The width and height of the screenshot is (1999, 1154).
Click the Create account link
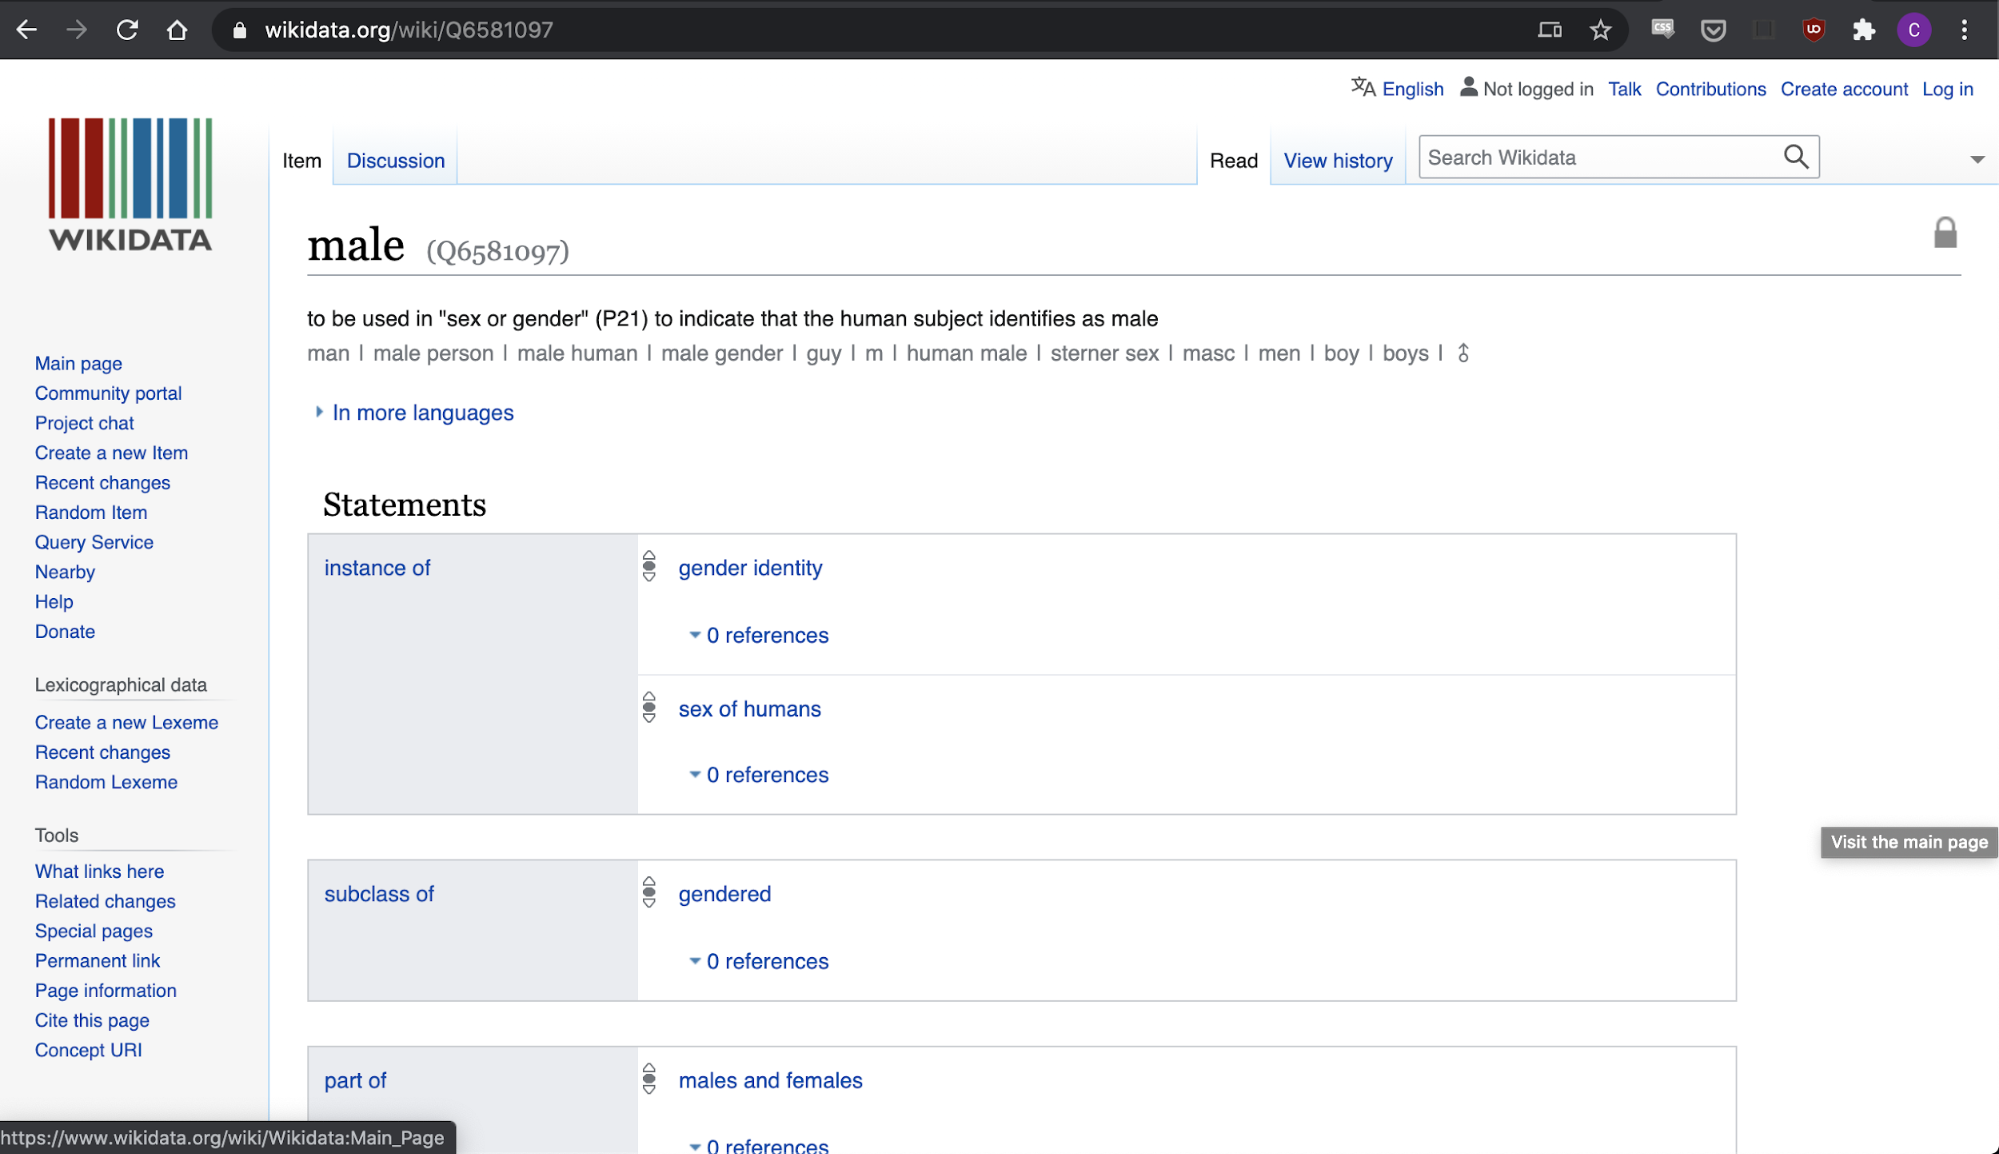tap(1843, 89)
